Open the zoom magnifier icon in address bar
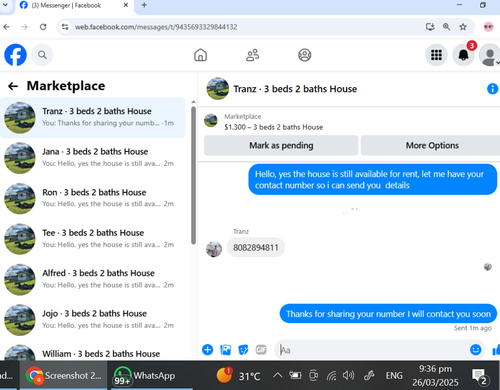 point(446,27)
